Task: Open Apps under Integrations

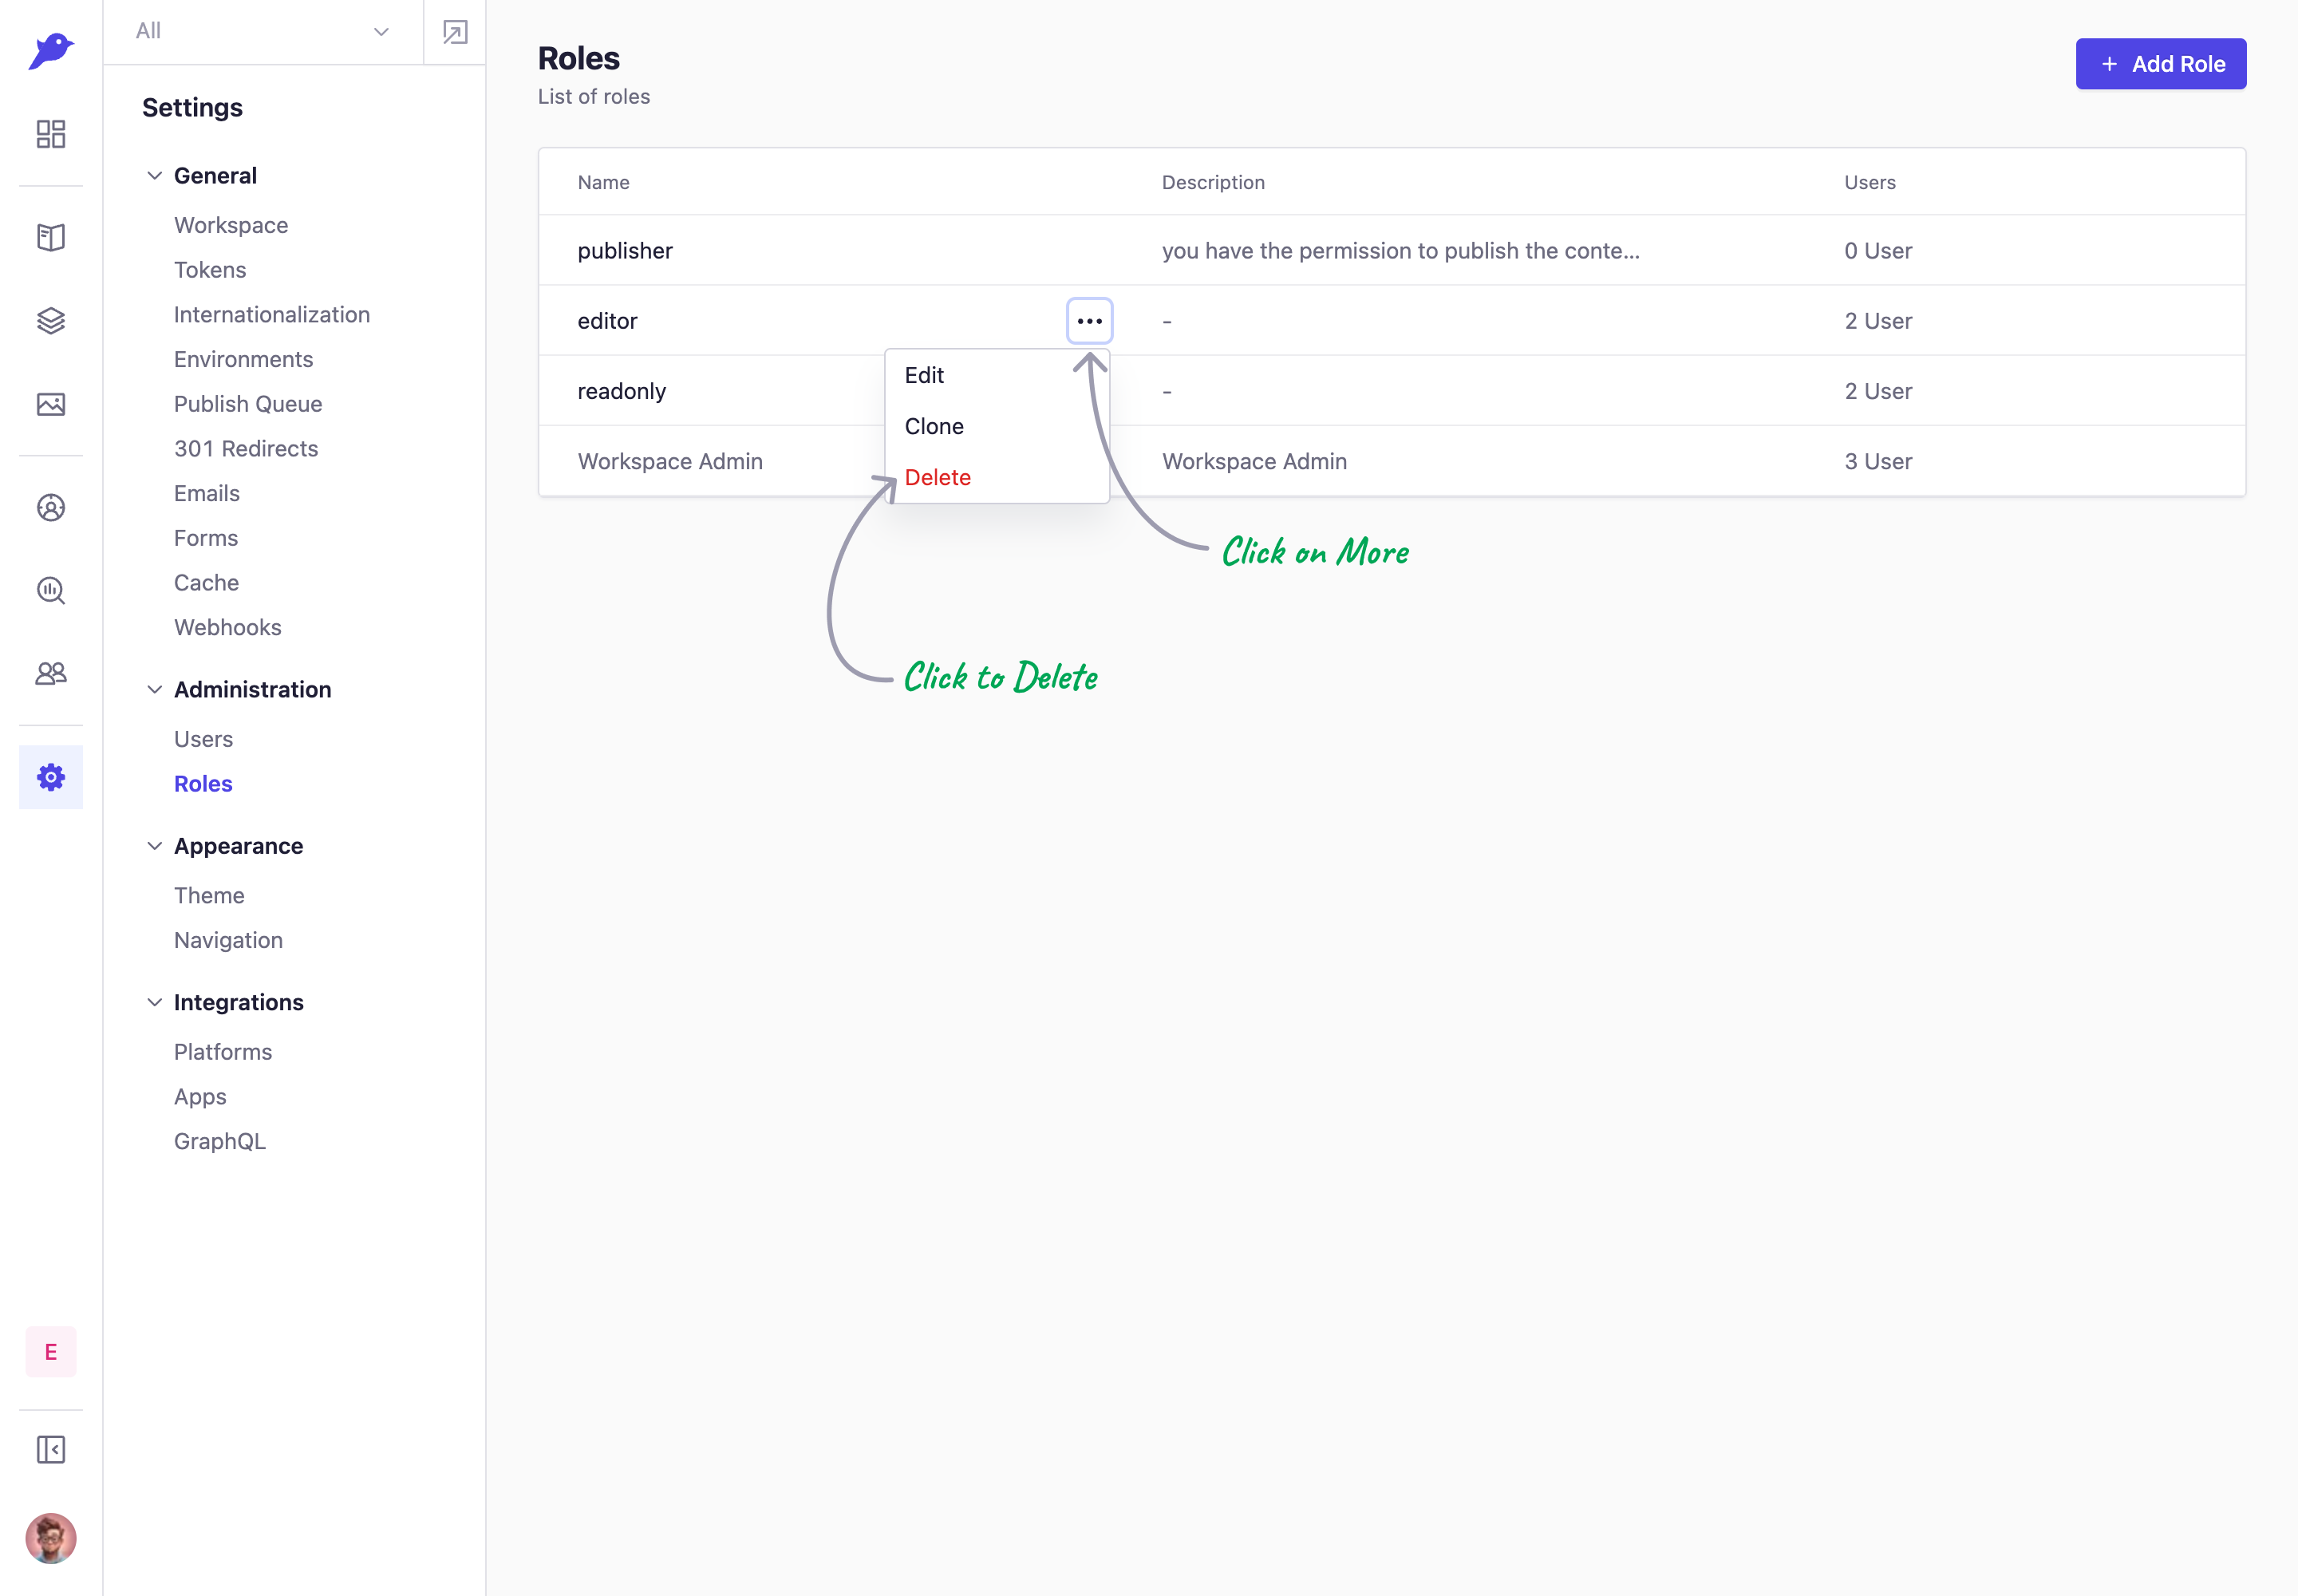Action: click(x=200, y=1097)
